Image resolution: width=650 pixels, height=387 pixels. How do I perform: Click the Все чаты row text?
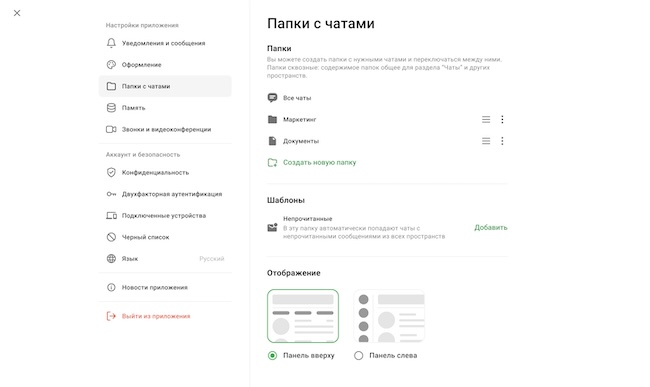pyautogui.click(x=297, y=98)
